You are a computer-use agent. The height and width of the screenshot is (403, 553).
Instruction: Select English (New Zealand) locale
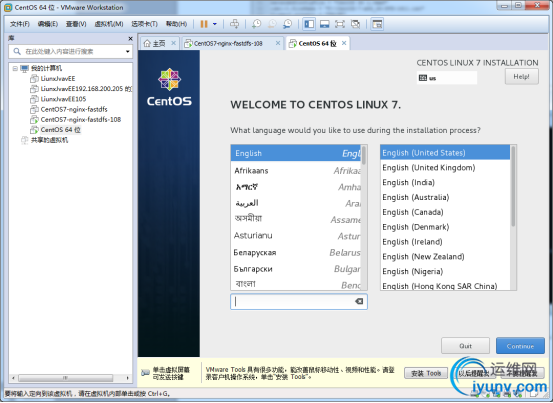coord(445,256)
